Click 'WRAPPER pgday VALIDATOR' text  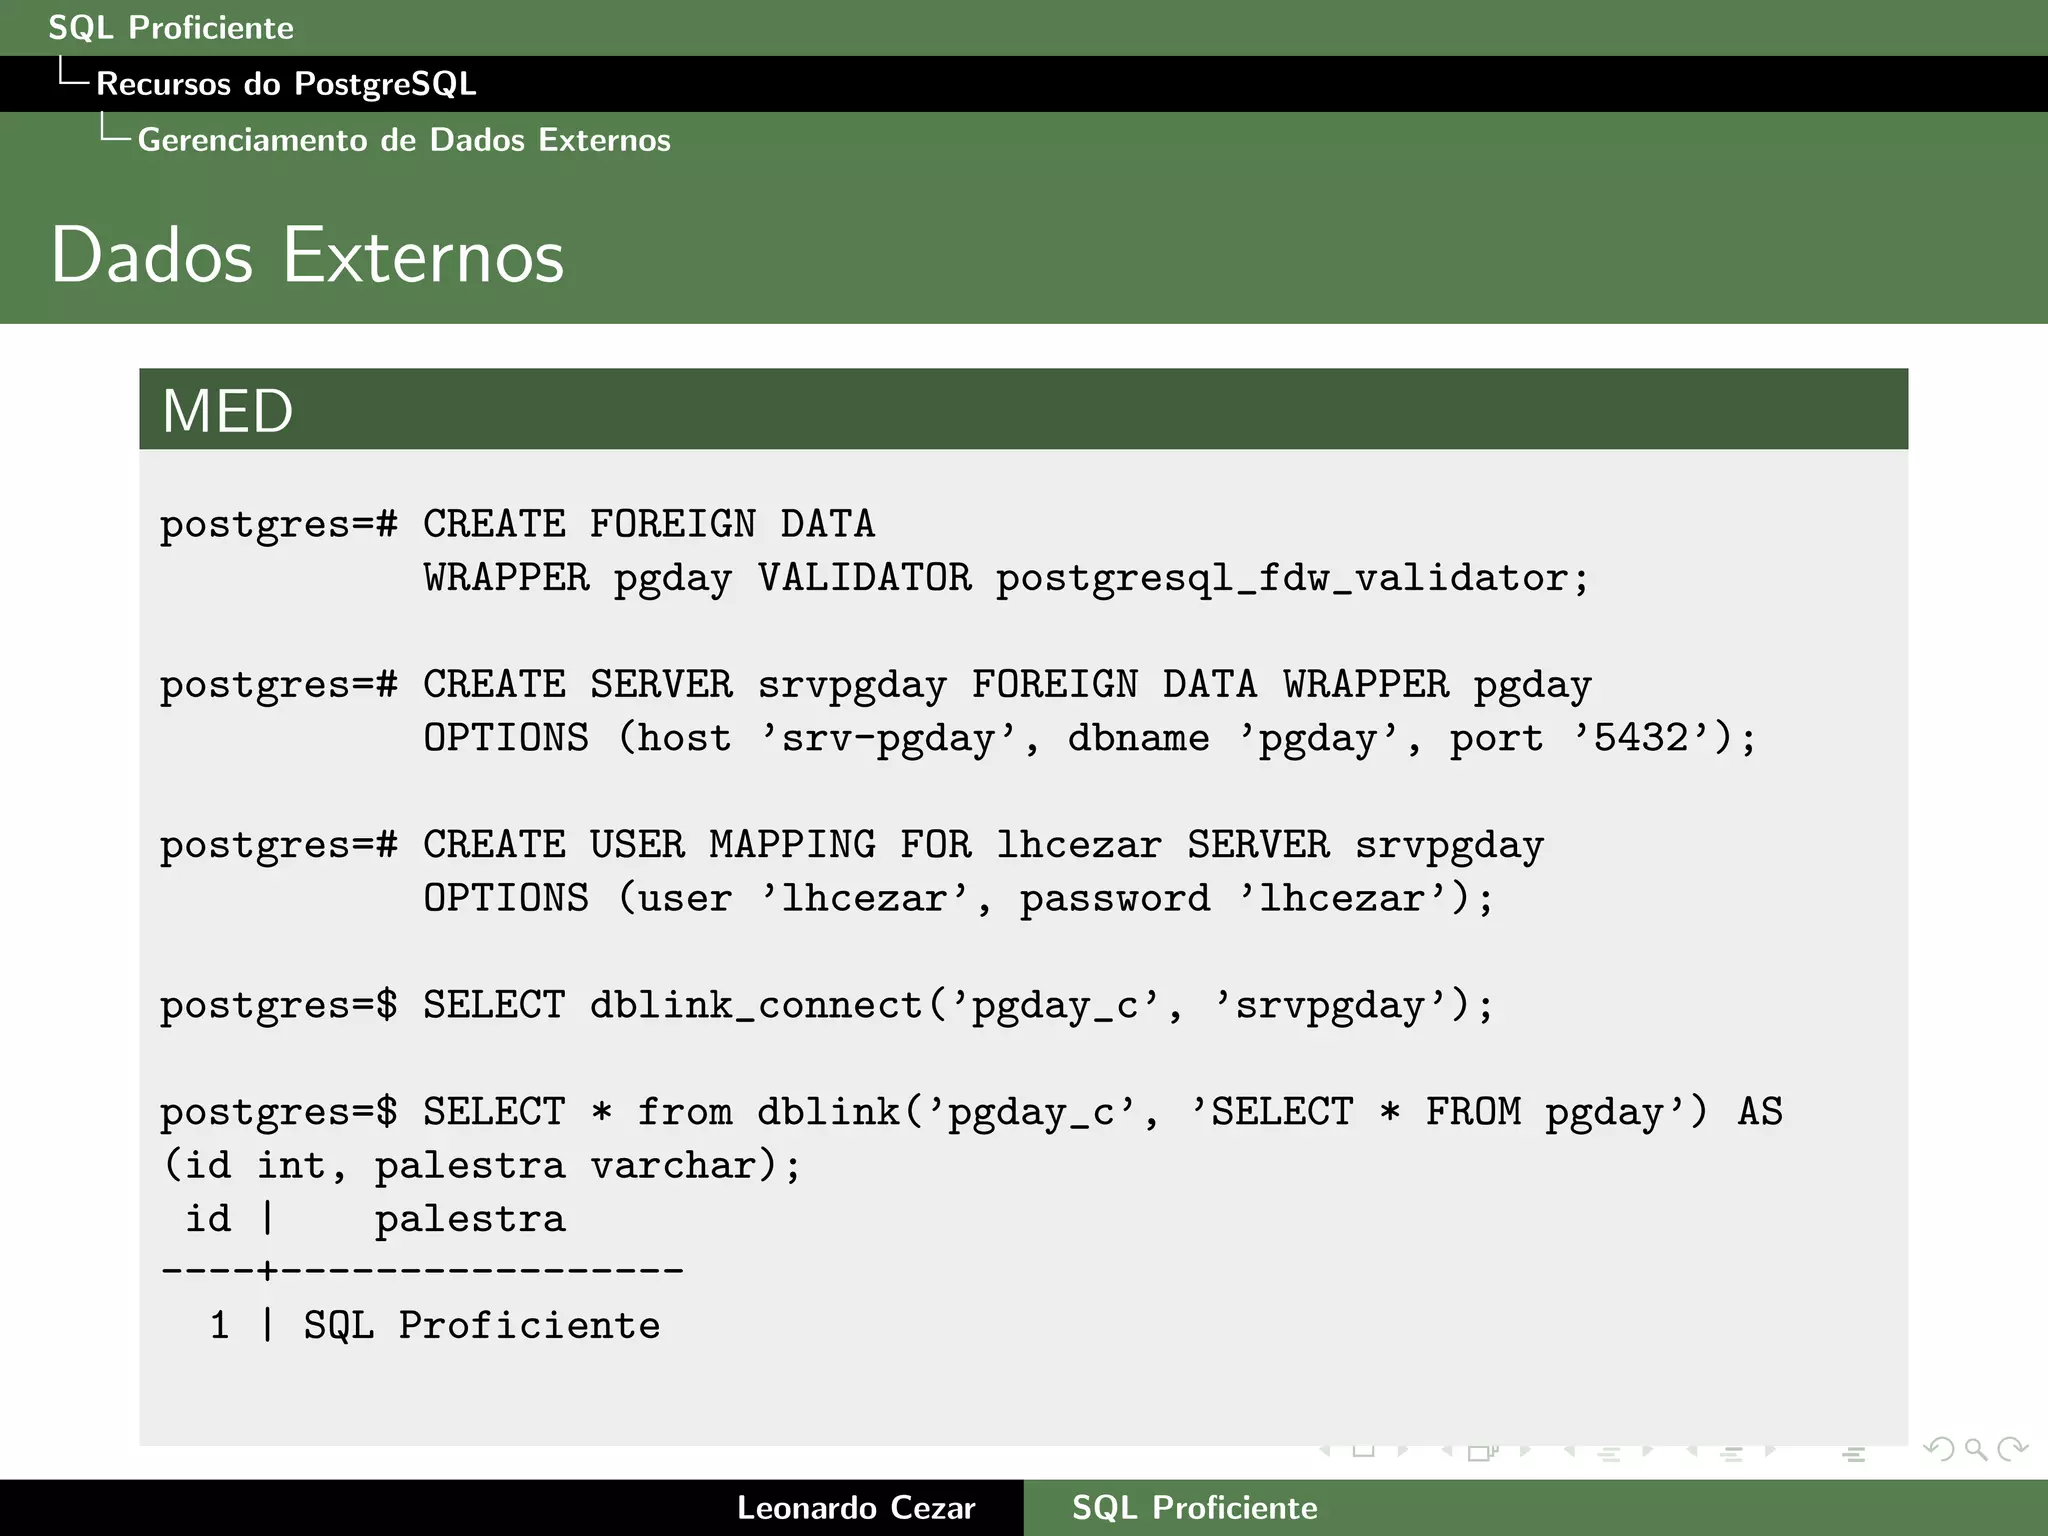(697, 579)
